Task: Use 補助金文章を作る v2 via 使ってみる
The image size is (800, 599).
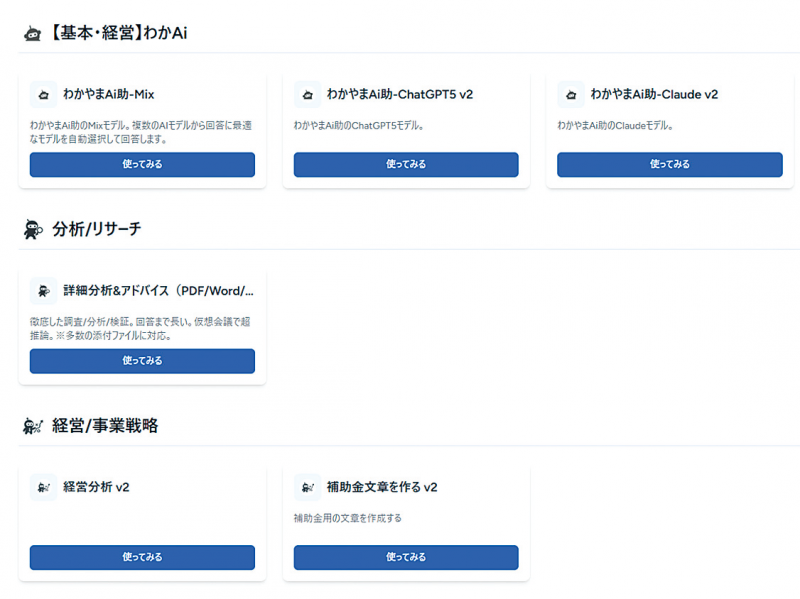Action: (x=406, y=557)
